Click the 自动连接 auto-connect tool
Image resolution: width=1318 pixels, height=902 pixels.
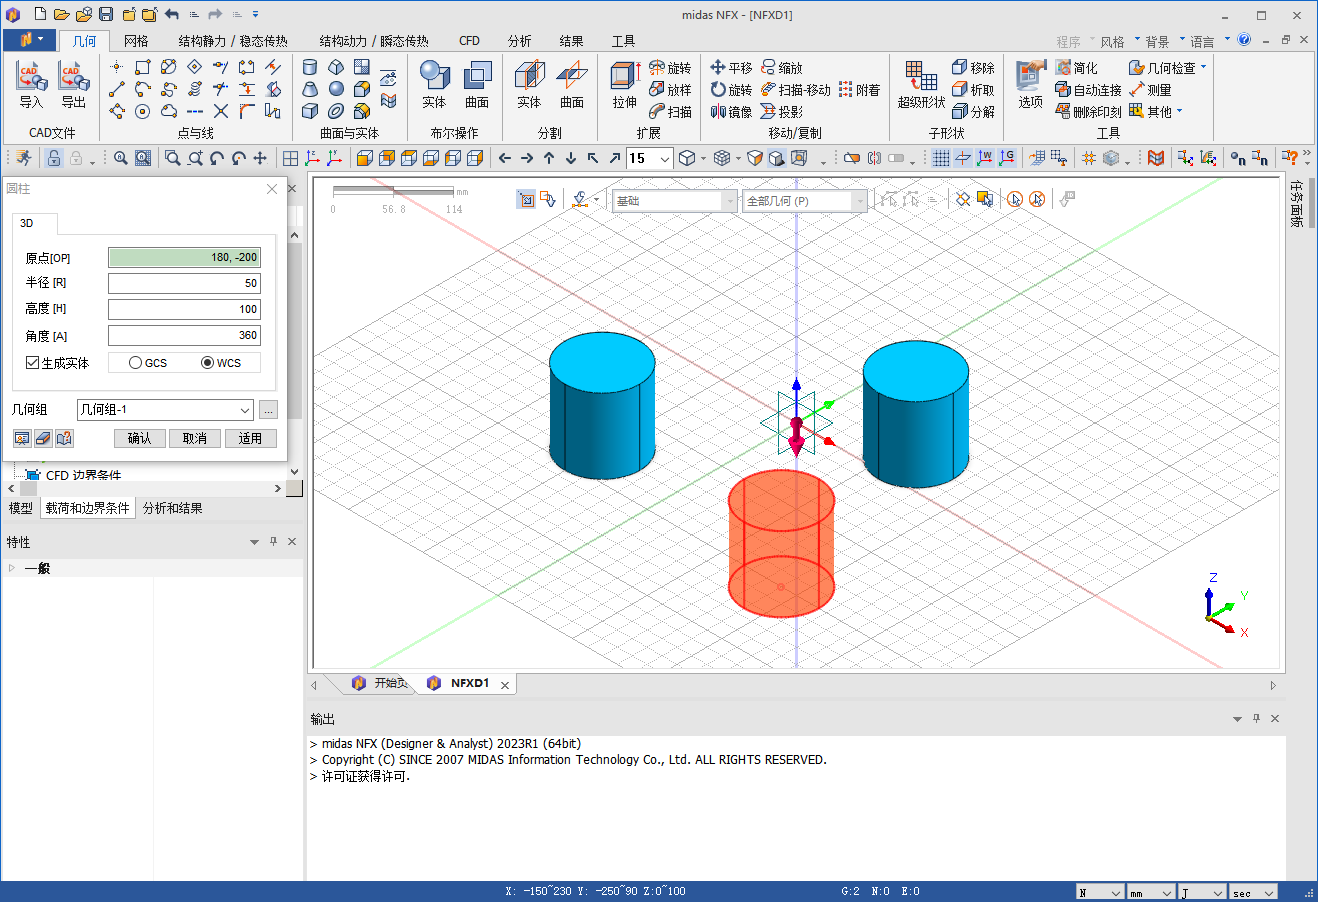click(1088, 90)
